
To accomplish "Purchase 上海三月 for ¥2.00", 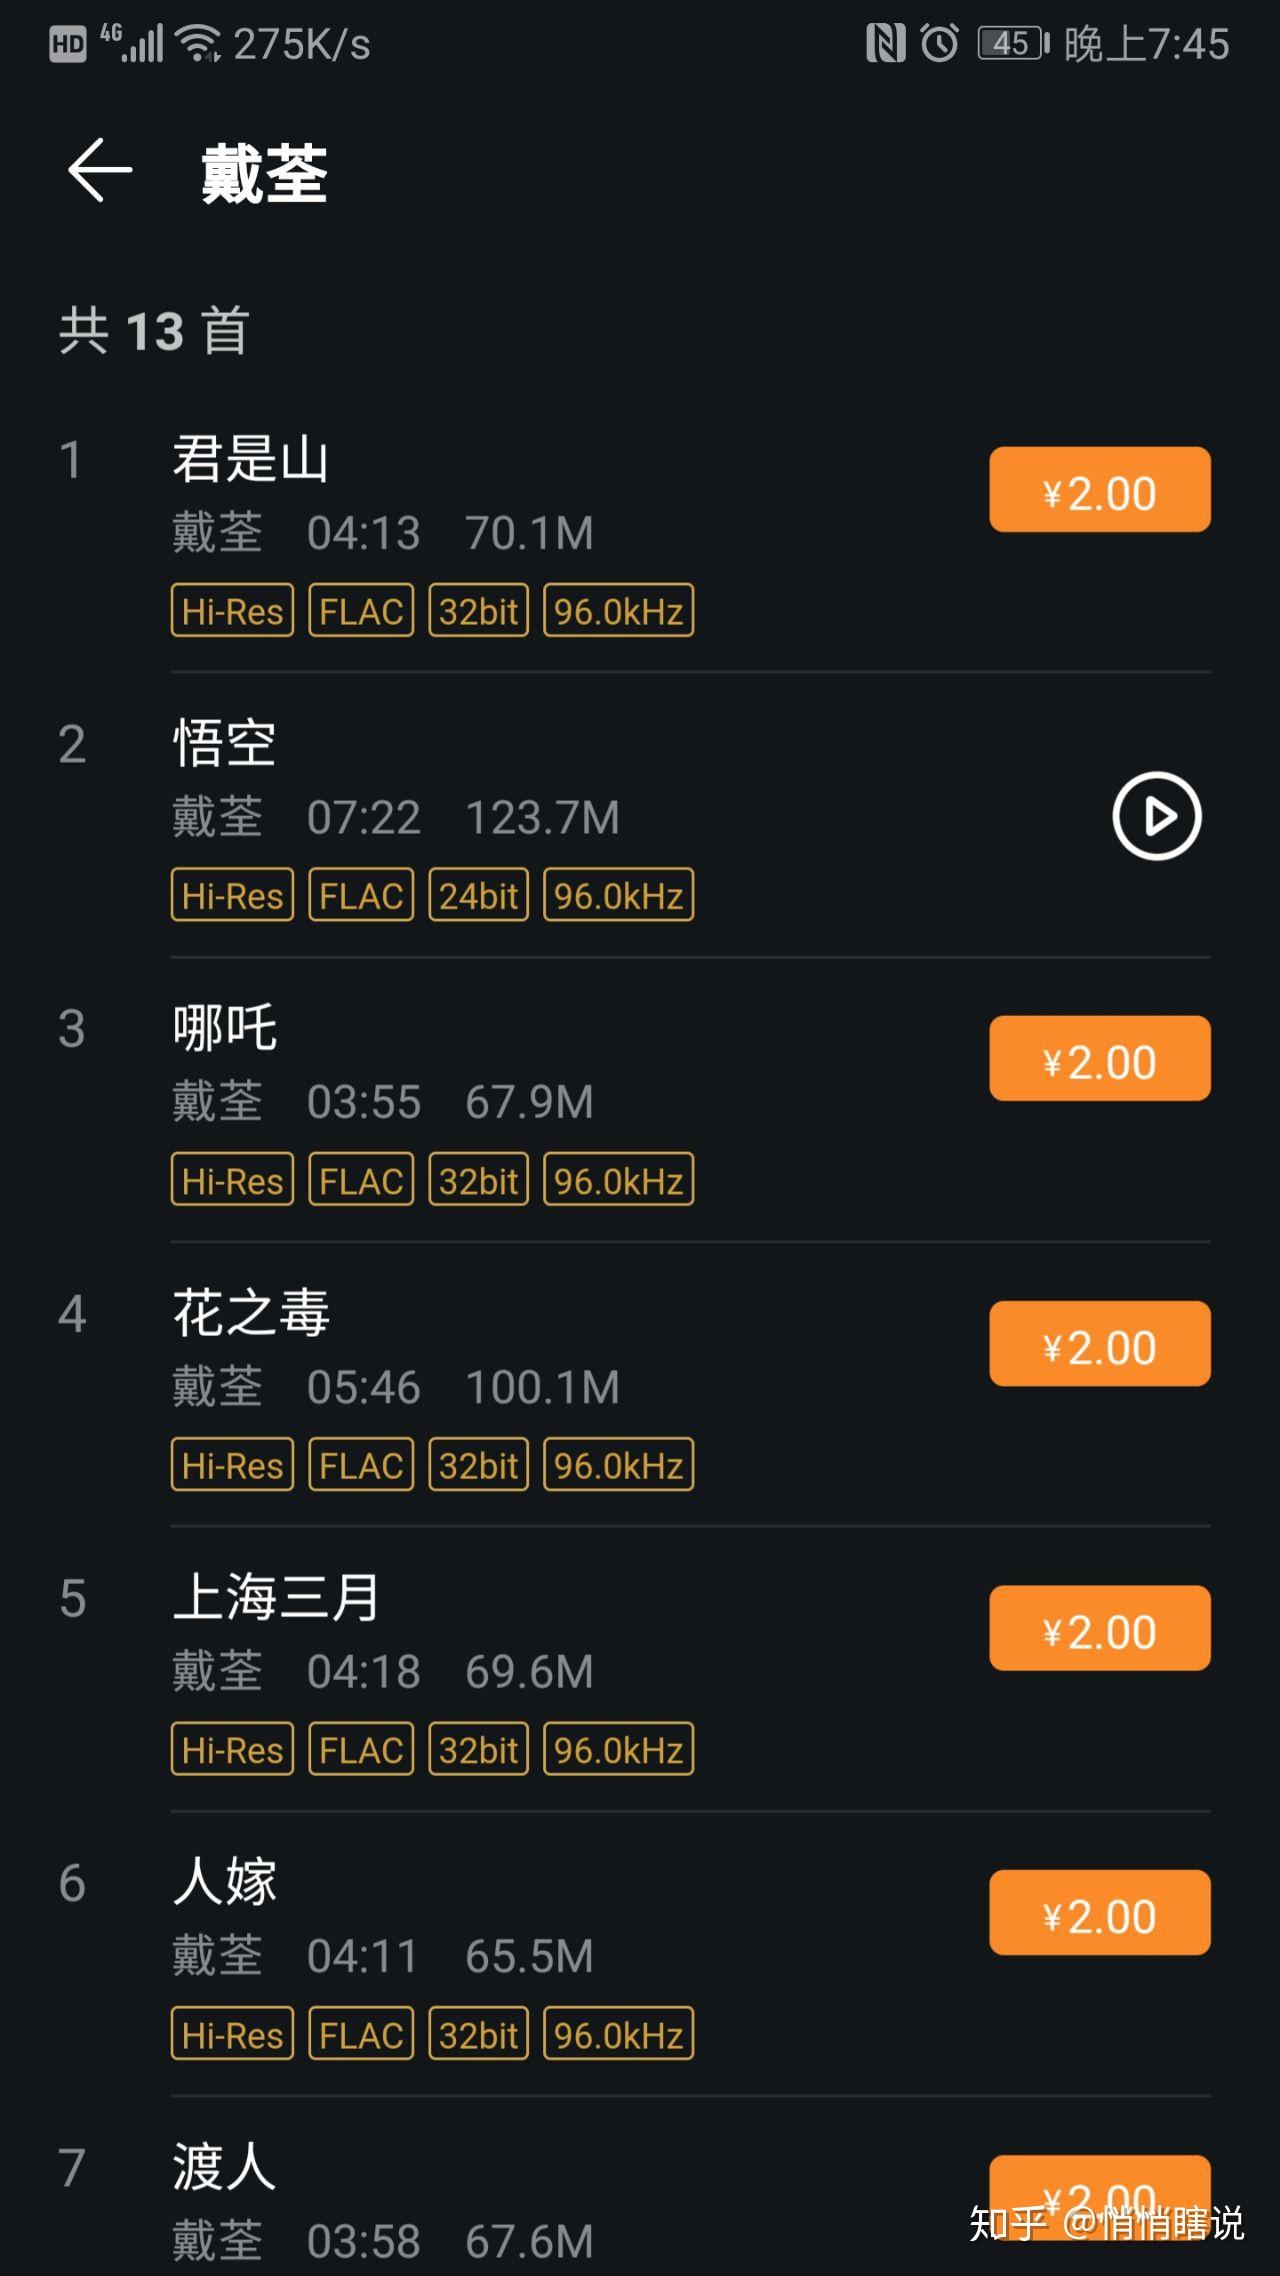I will pos(1100,1628).
